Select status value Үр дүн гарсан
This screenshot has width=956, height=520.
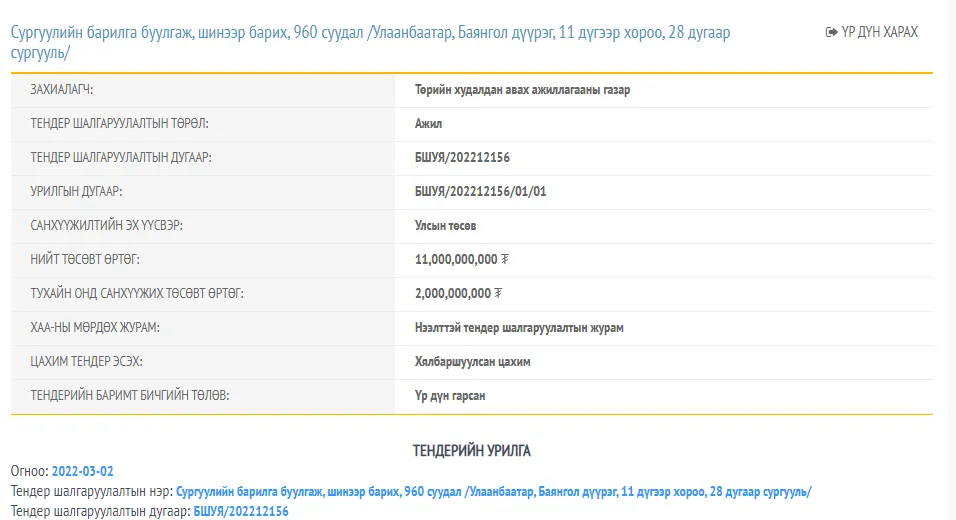[450, 396]
